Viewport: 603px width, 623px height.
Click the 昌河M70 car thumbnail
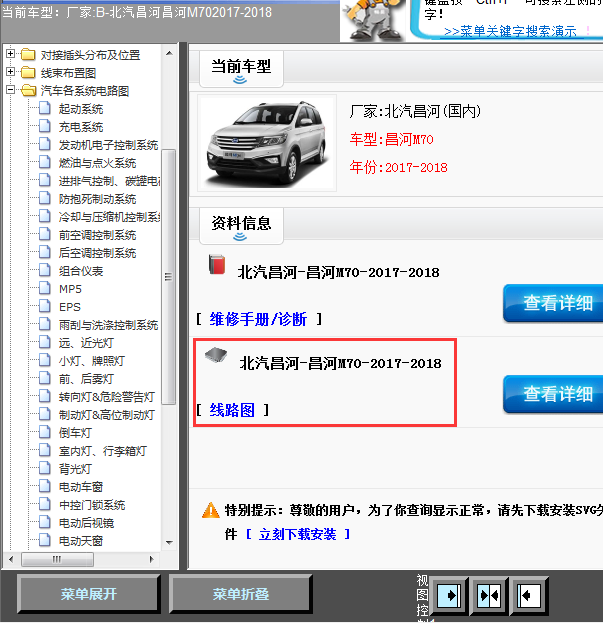click(267, 143)
